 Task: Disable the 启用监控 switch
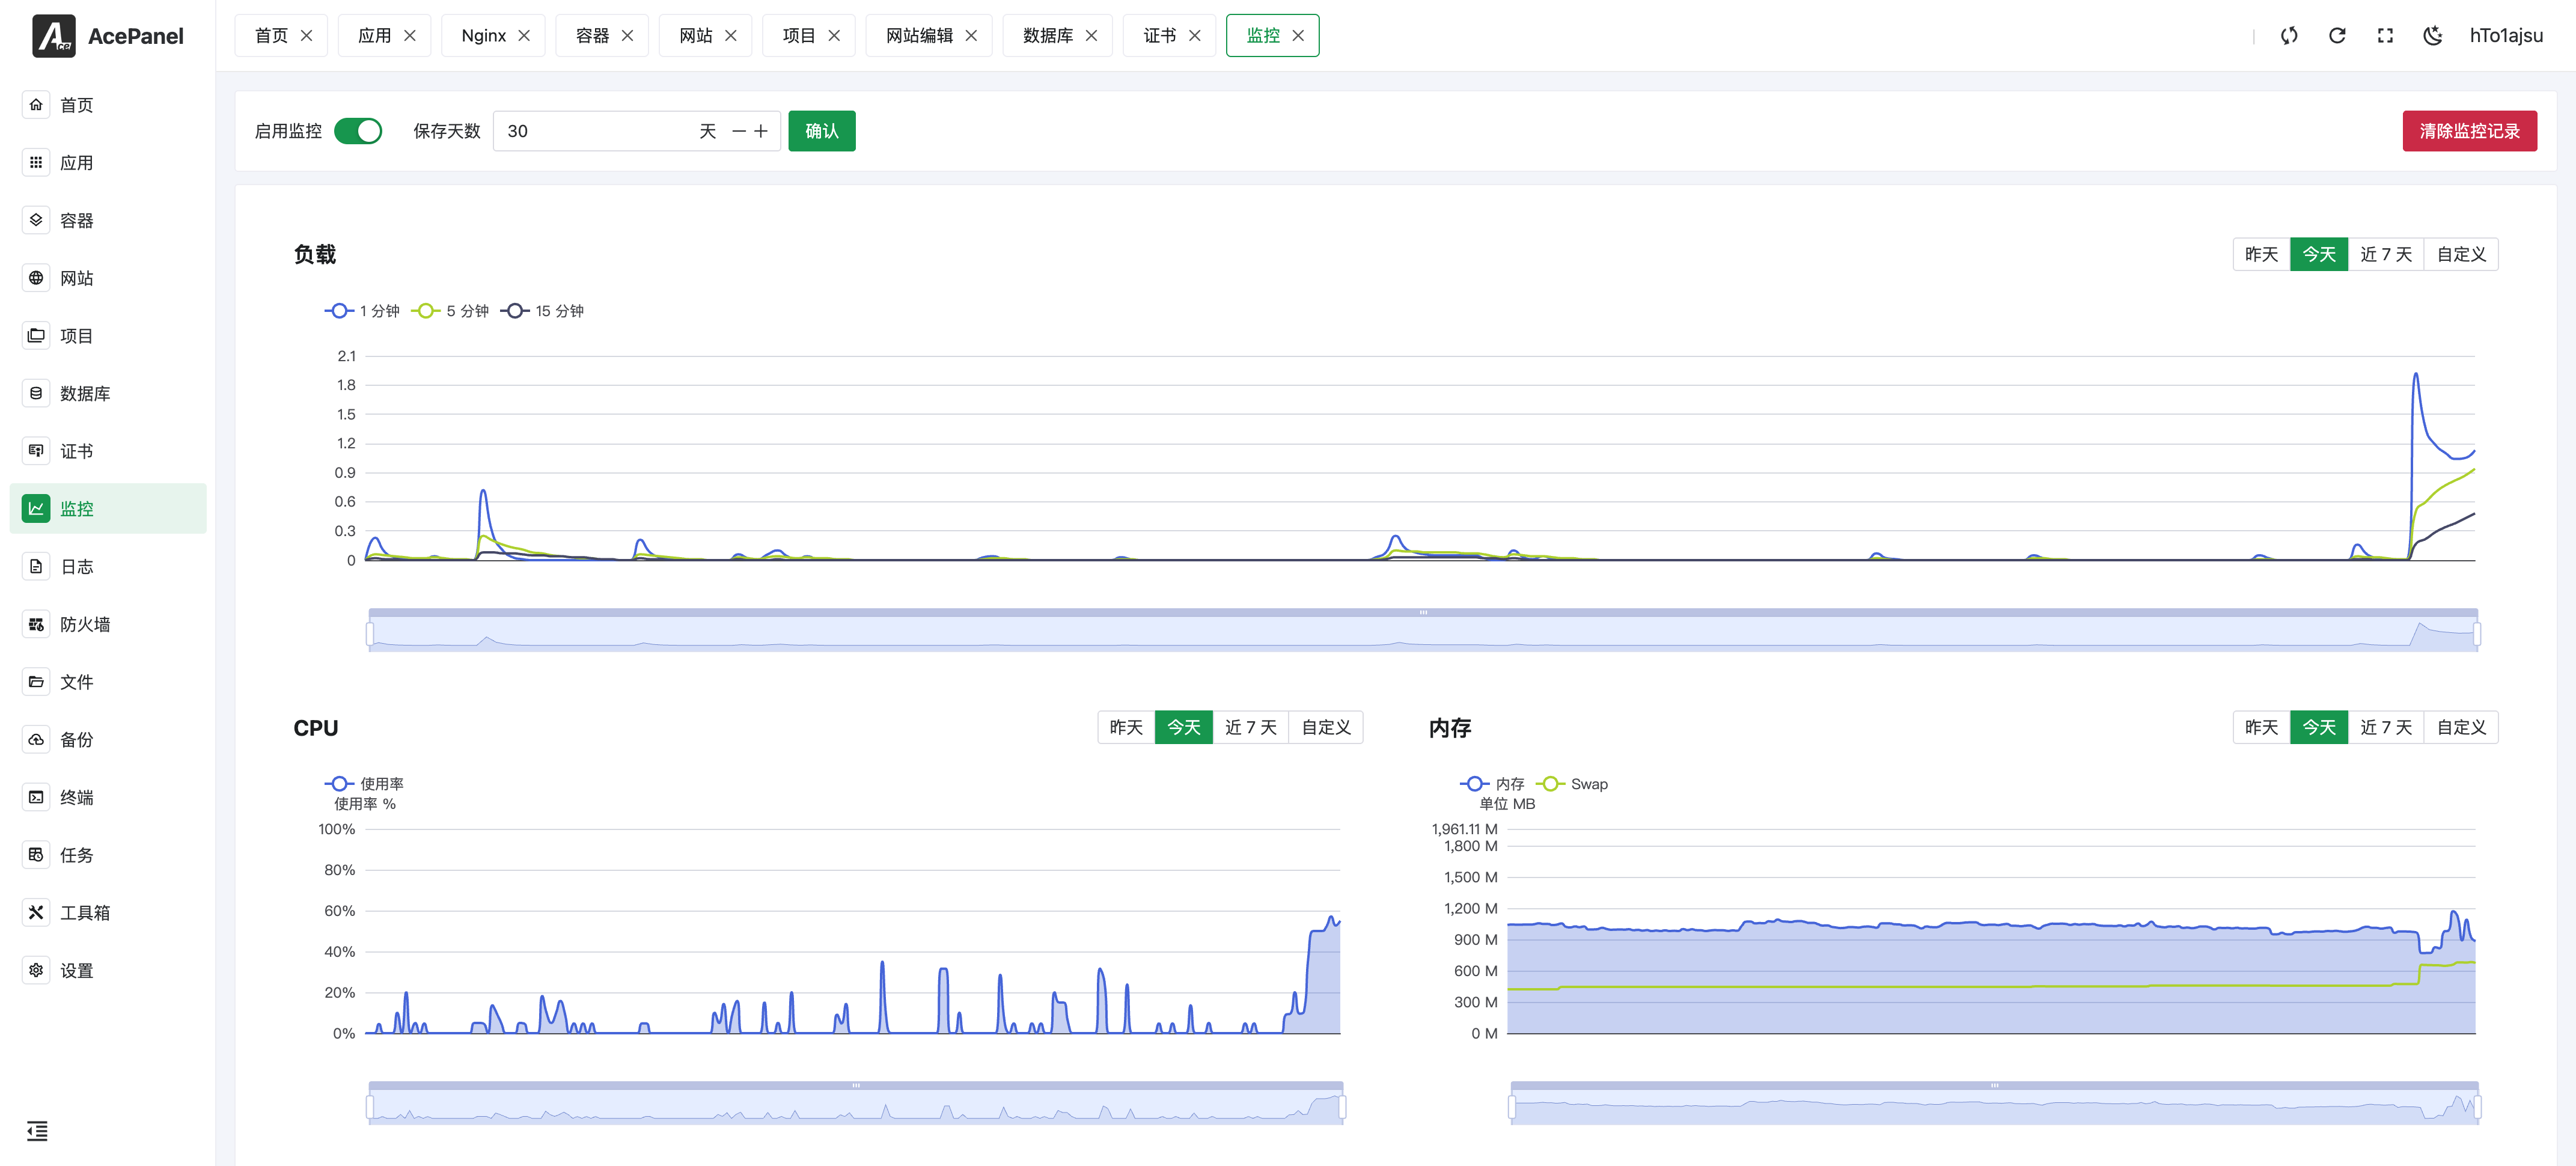[x=358, y=131]
